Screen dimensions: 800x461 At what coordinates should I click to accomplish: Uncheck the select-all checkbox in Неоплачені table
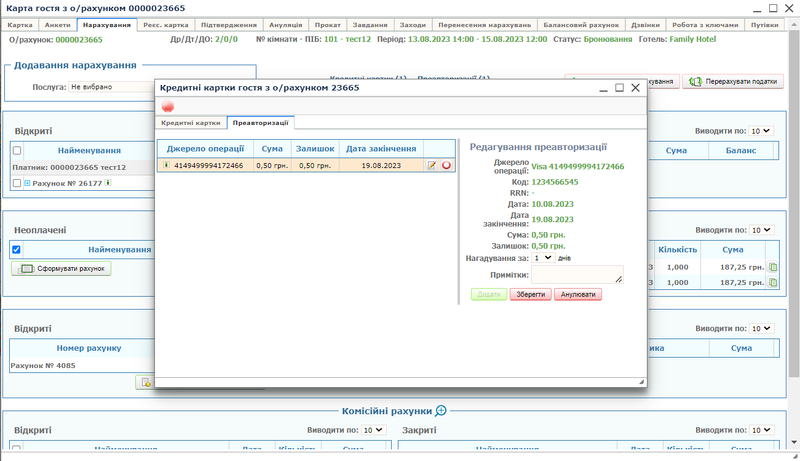(x=16, y=249)
